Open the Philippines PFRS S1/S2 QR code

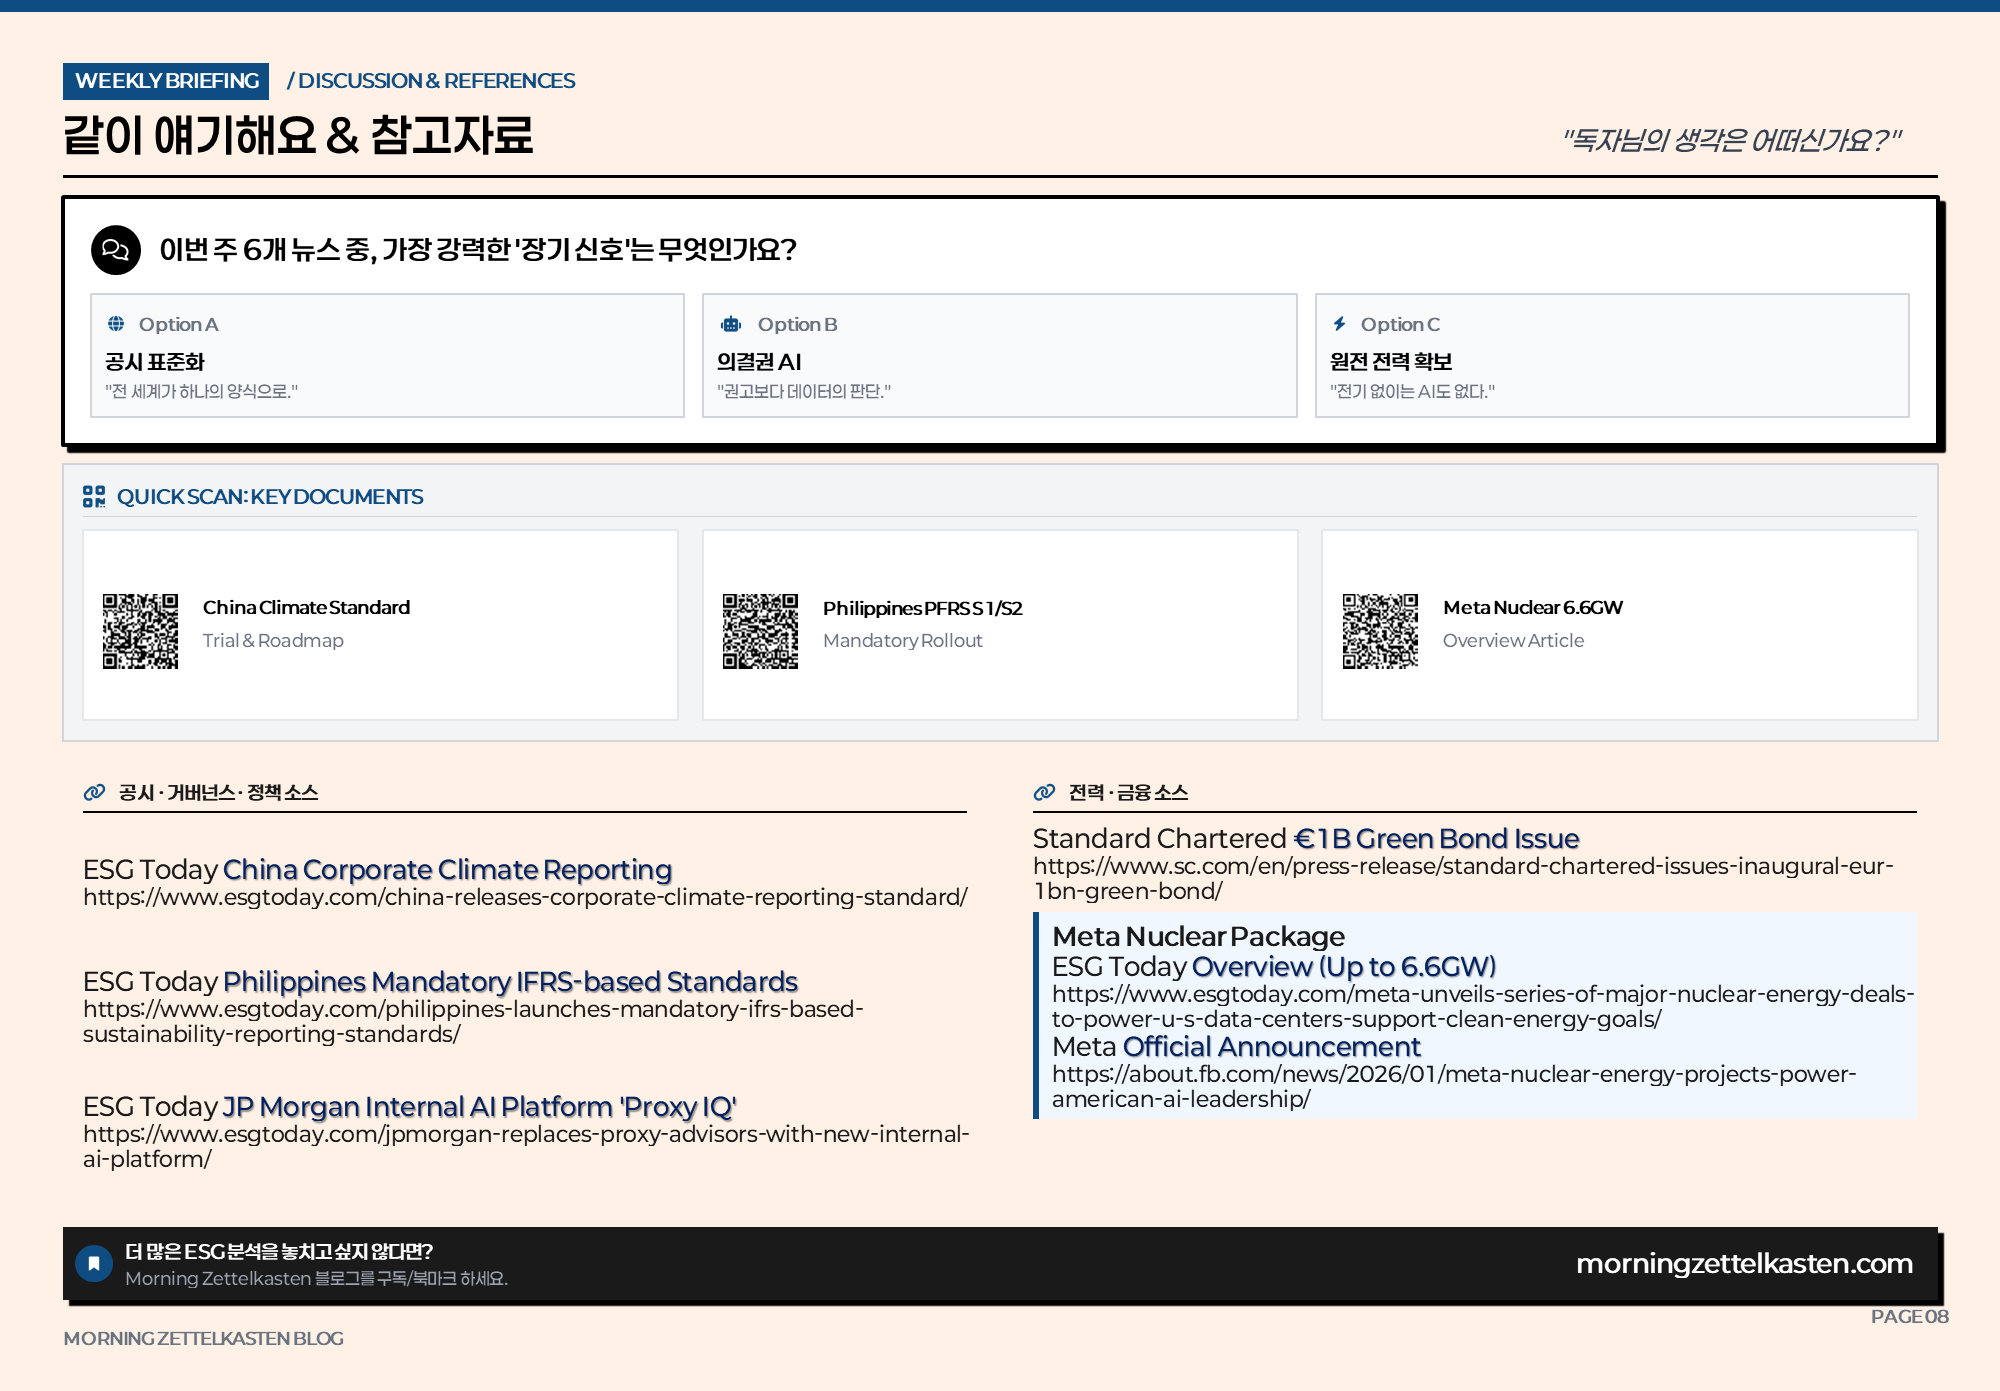point(760,631)
